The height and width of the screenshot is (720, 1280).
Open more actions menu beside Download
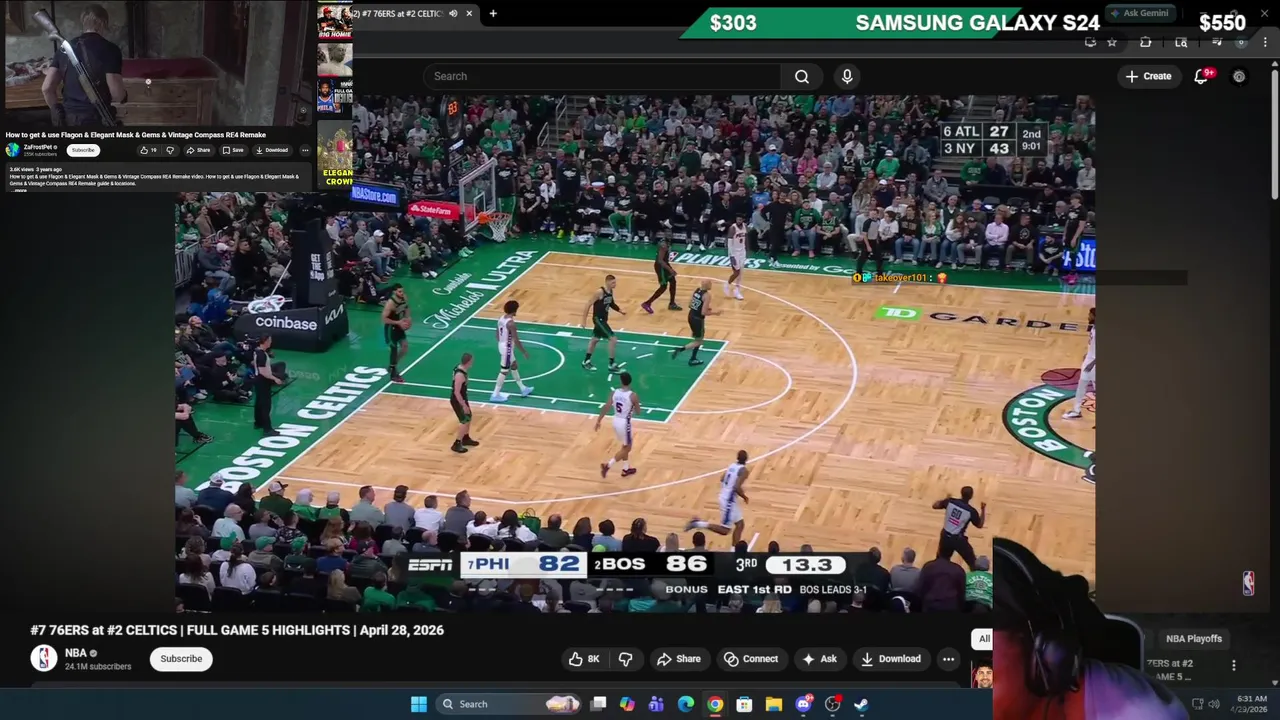click(948, 659)
